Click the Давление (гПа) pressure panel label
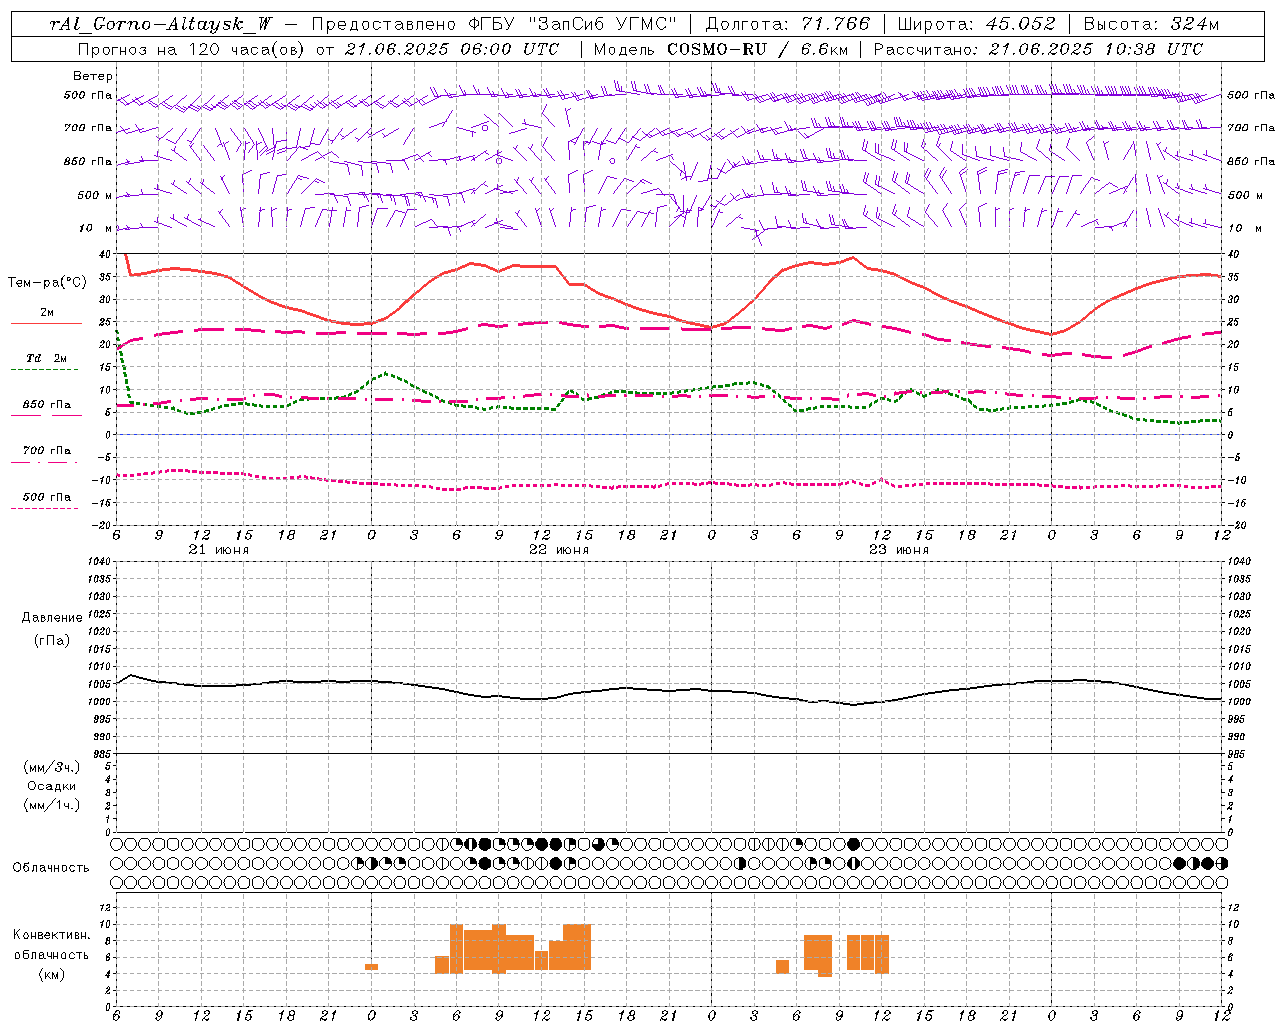The image size is (1280, 1024). click(x=52, y=629)
